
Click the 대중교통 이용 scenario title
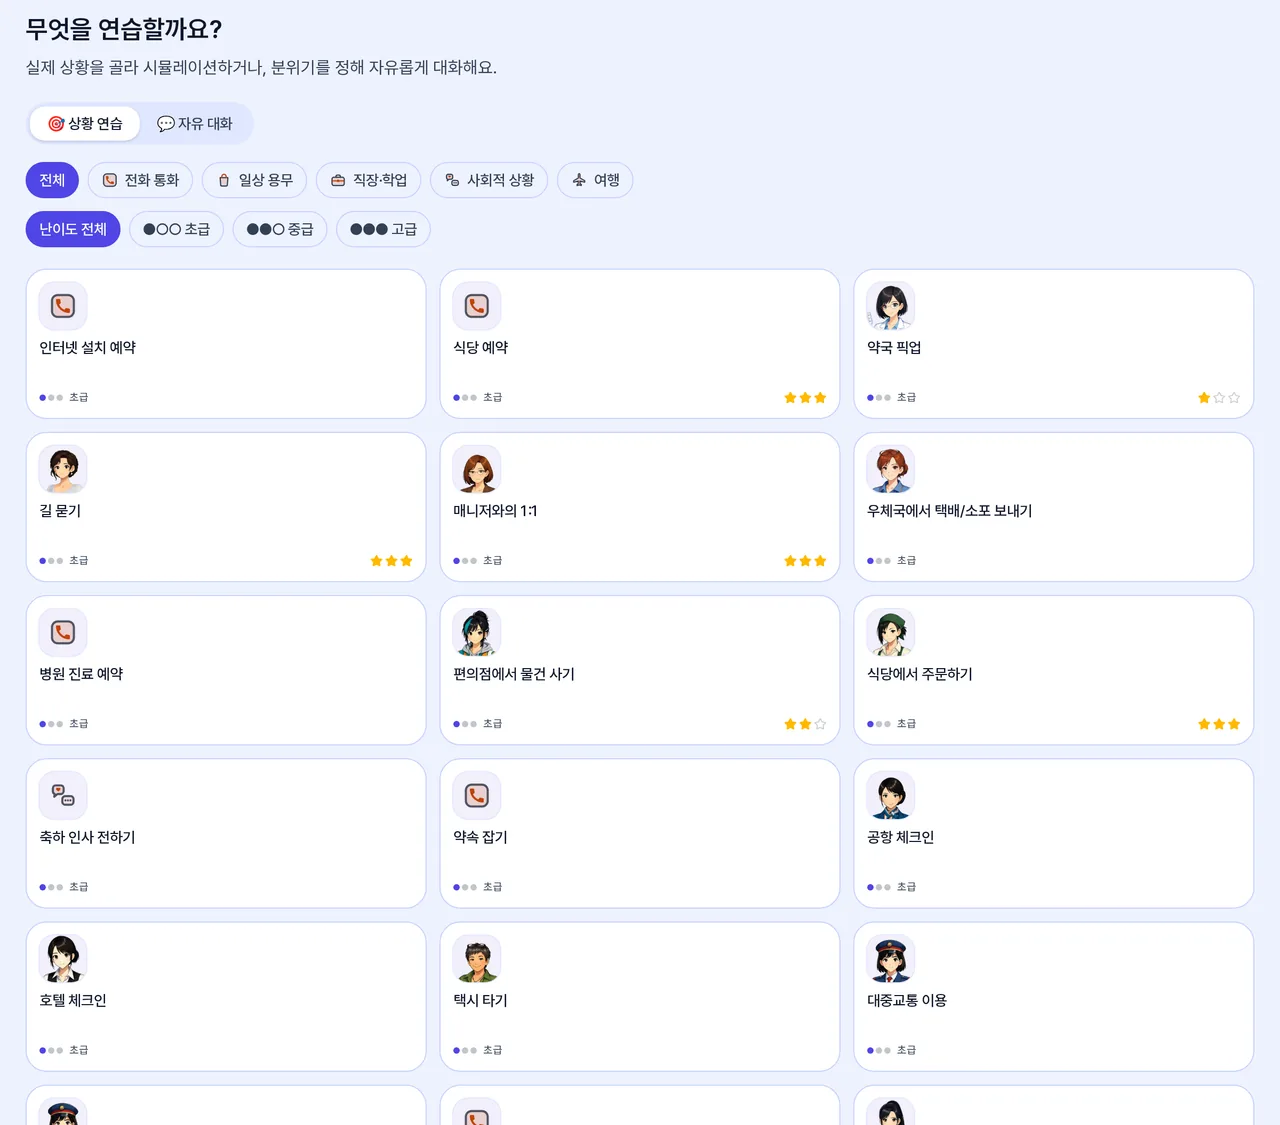coord(907,1000)
